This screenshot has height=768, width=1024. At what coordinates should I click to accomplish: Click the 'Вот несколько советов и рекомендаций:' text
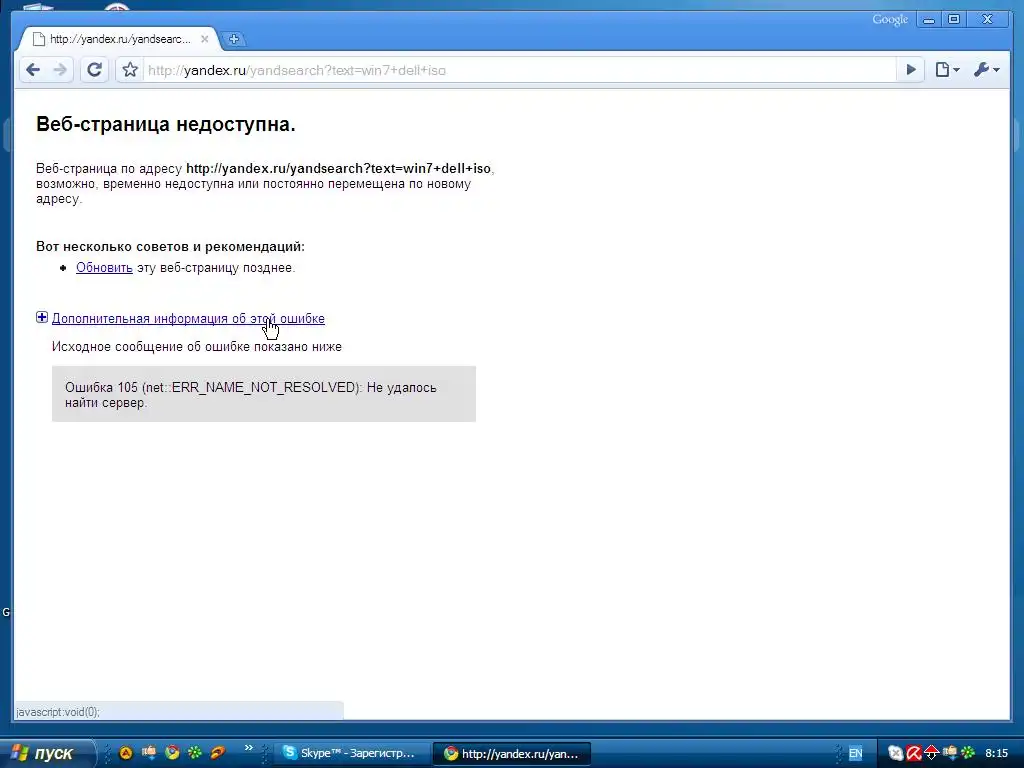[x=170, y=247]
